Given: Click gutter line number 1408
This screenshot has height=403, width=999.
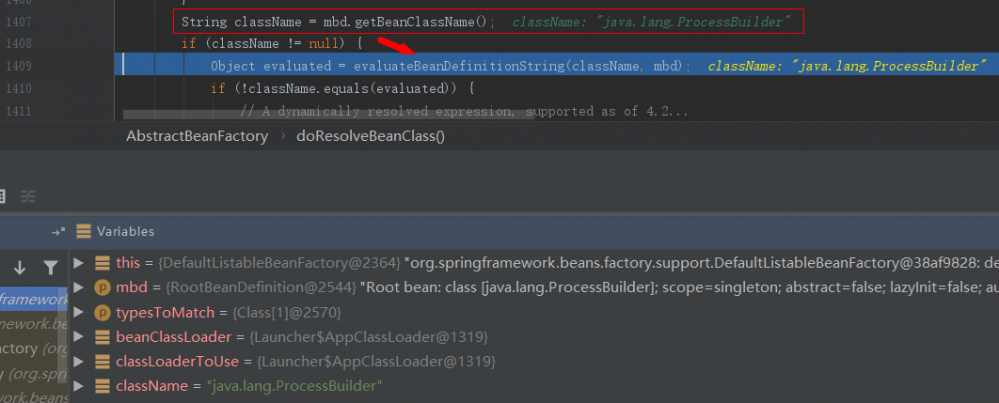Looking at the screenshot, I should point(17,44).
